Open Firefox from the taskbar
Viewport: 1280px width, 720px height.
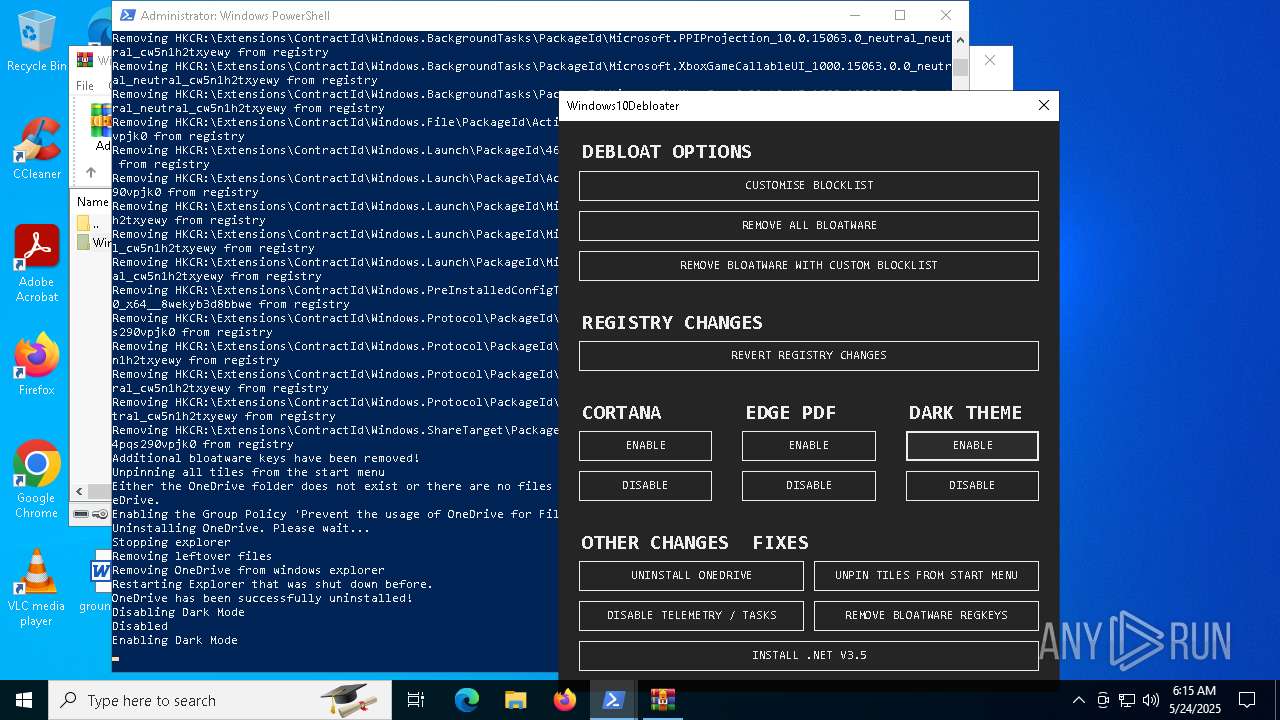564,700
